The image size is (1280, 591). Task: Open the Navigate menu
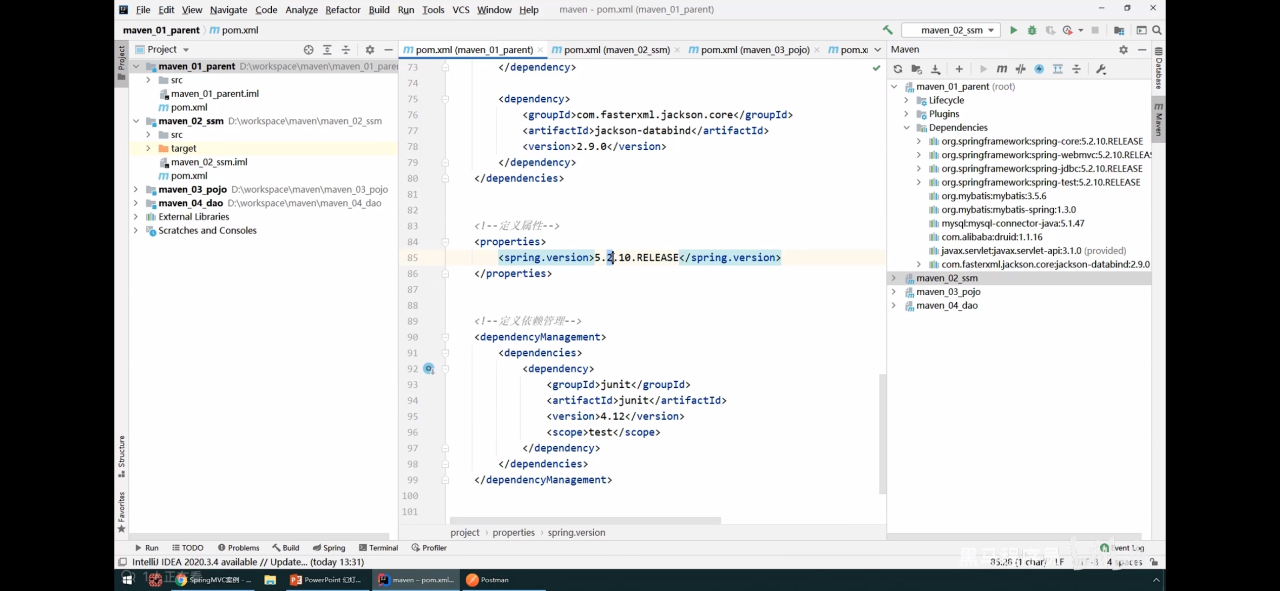pyautogui.click(x=228, y=10)
